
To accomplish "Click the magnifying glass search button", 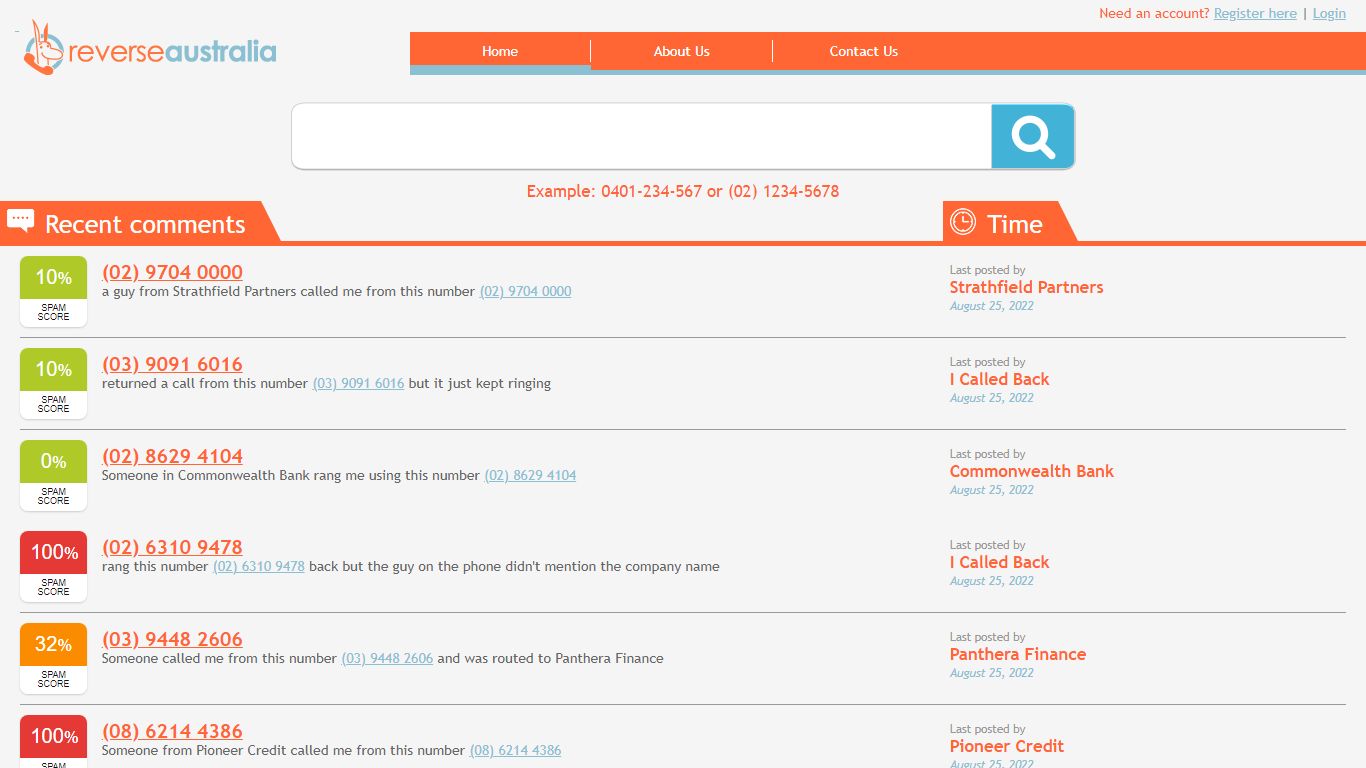I will click(1033, 136).
